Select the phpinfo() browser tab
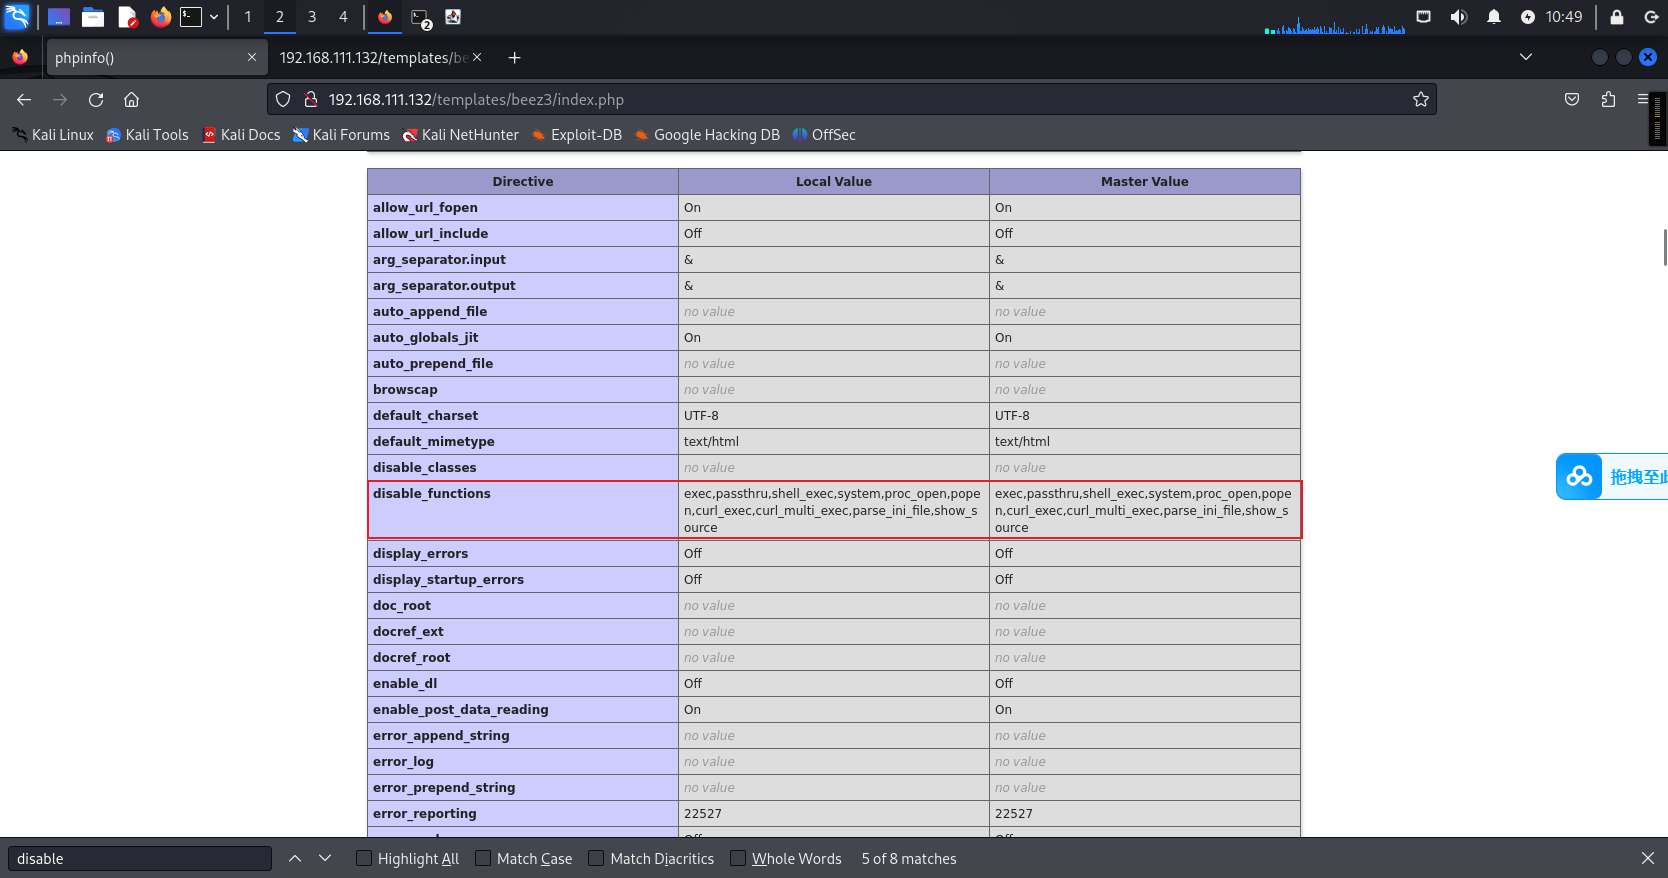Image resolution: width=1668 pixels, height=878 pixels. (155, 58)
